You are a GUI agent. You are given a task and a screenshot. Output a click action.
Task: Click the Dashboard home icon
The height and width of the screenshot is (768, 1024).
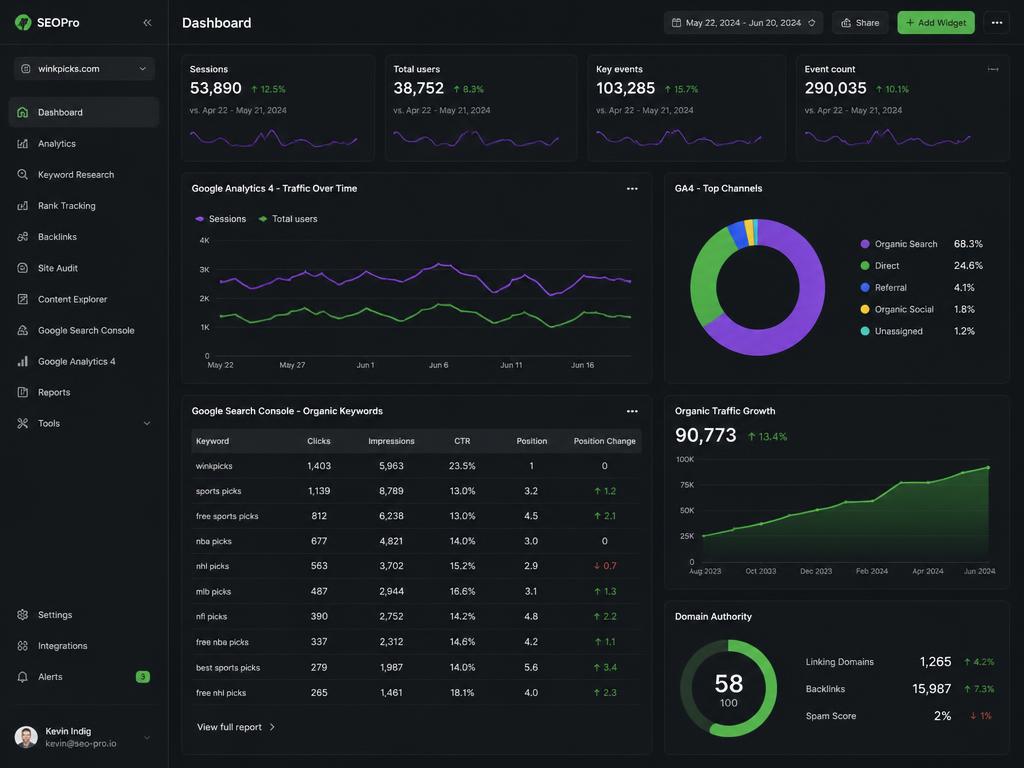tap(23, 112)
